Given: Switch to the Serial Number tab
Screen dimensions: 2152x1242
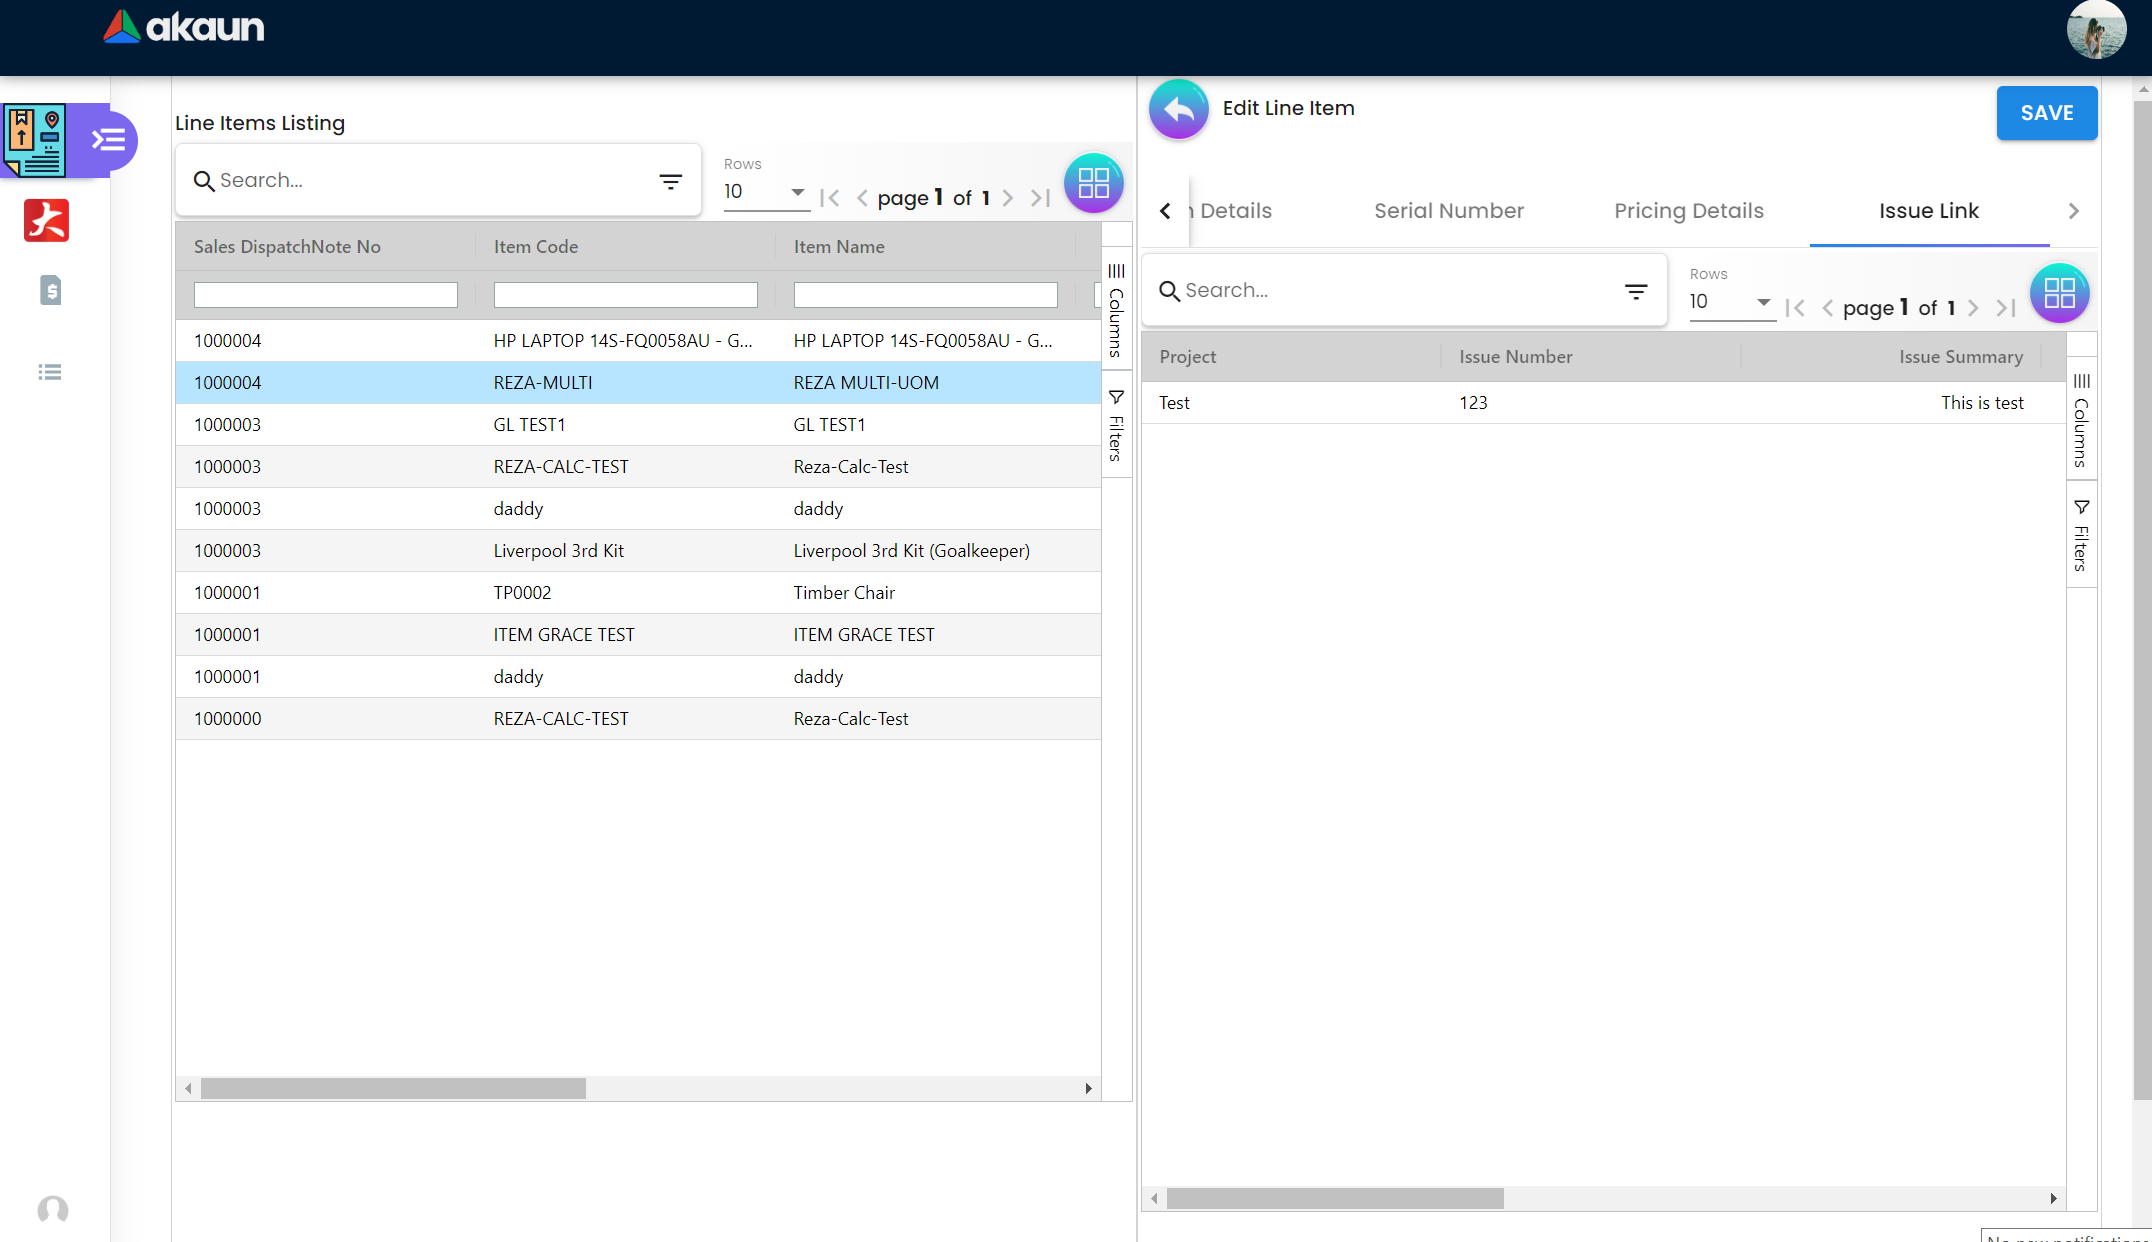Looking at the screenshot, I should tap(1448, 211).
